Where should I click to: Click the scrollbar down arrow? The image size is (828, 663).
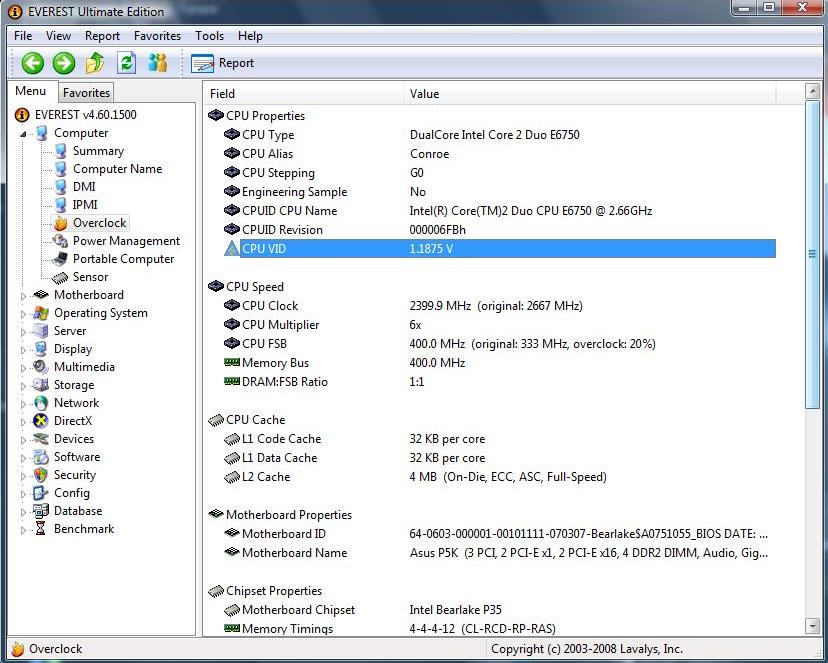point(812,626)
